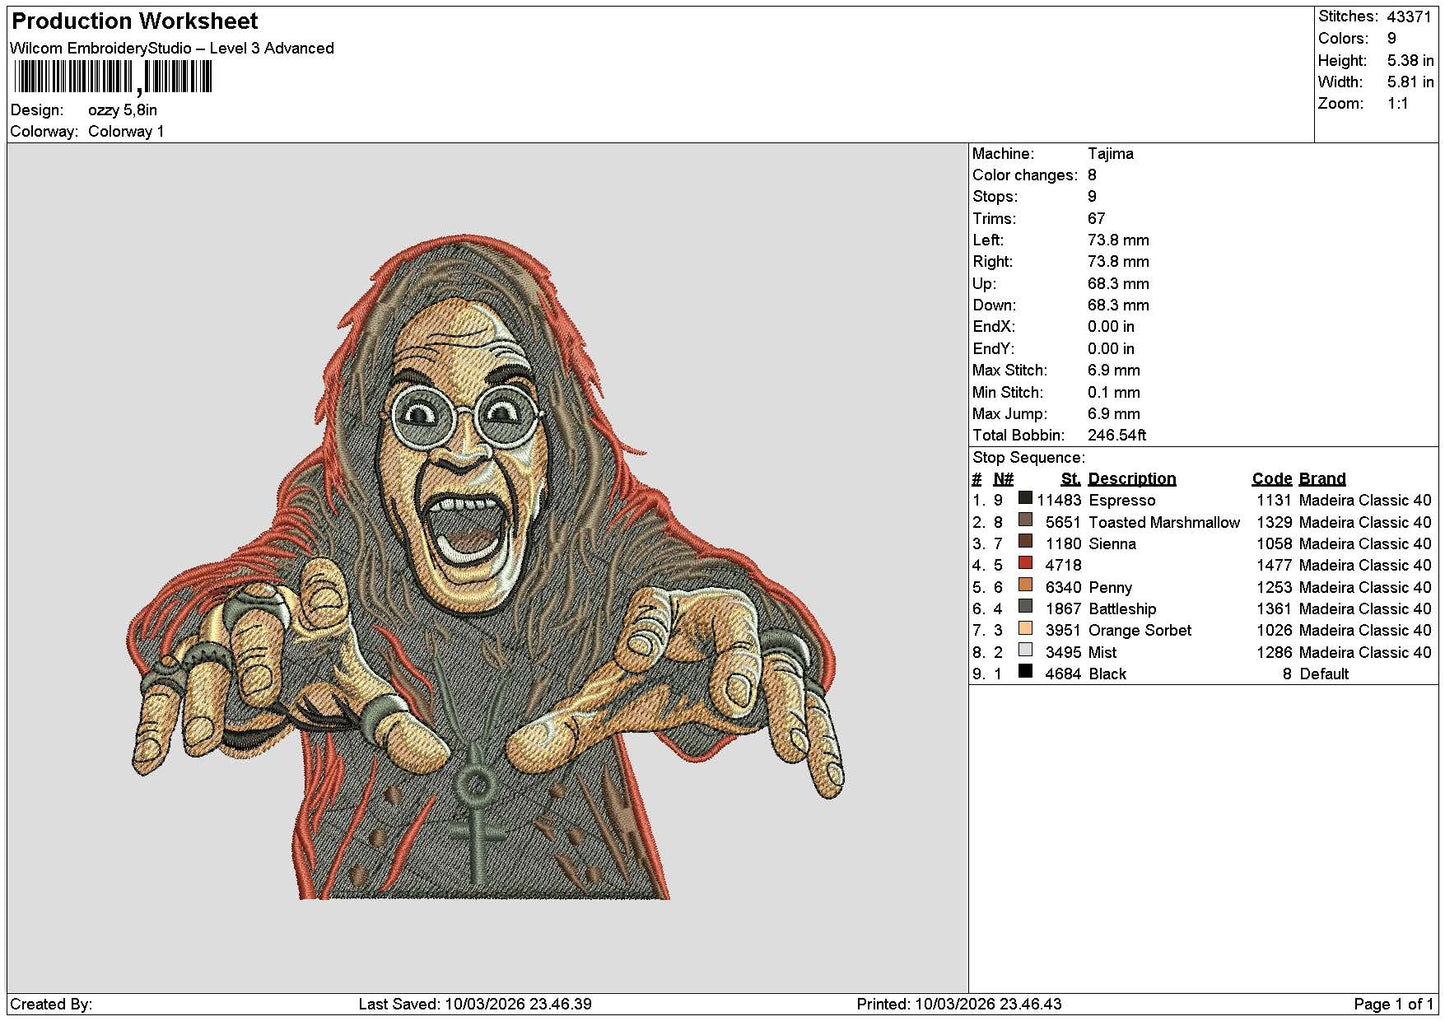
Task: Click the Max Stitch value '6.9 mm'
Action: 1114,370
